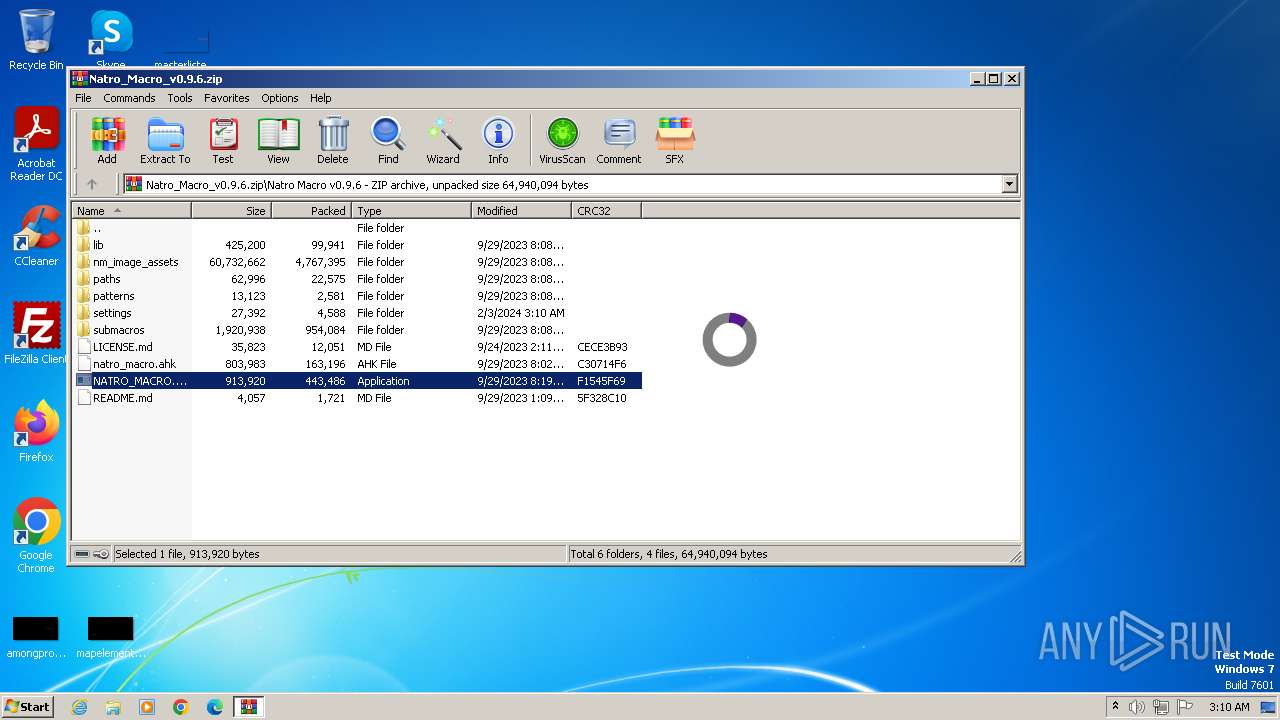Click the View file icon
Image resolution: width=1280 pixels, height=720 pixels.
click(x=278, y=141)
